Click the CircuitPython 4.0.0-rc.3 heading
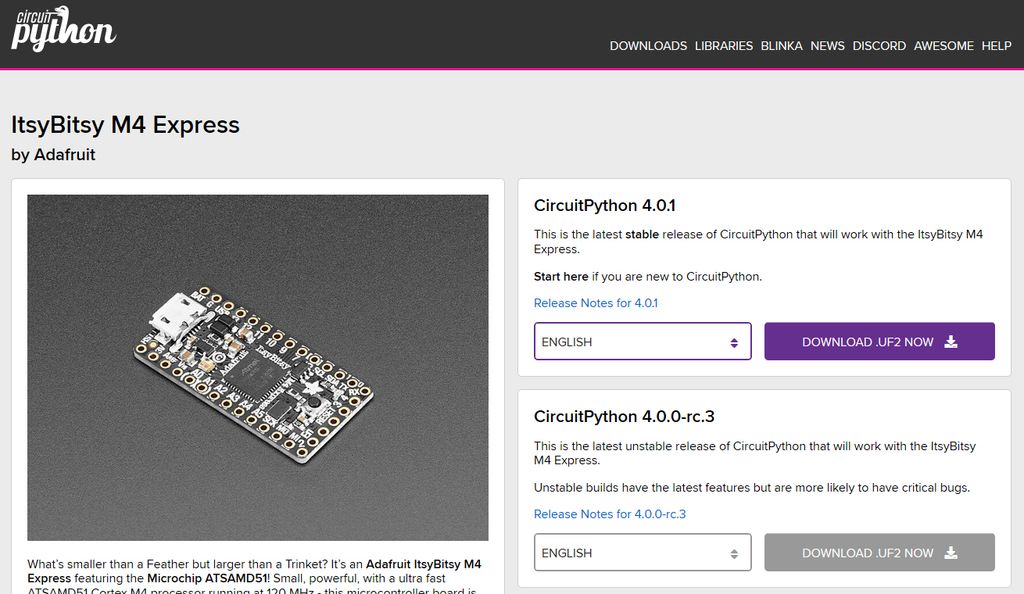Screen dimensions: 1024x594 click(624, 416)
